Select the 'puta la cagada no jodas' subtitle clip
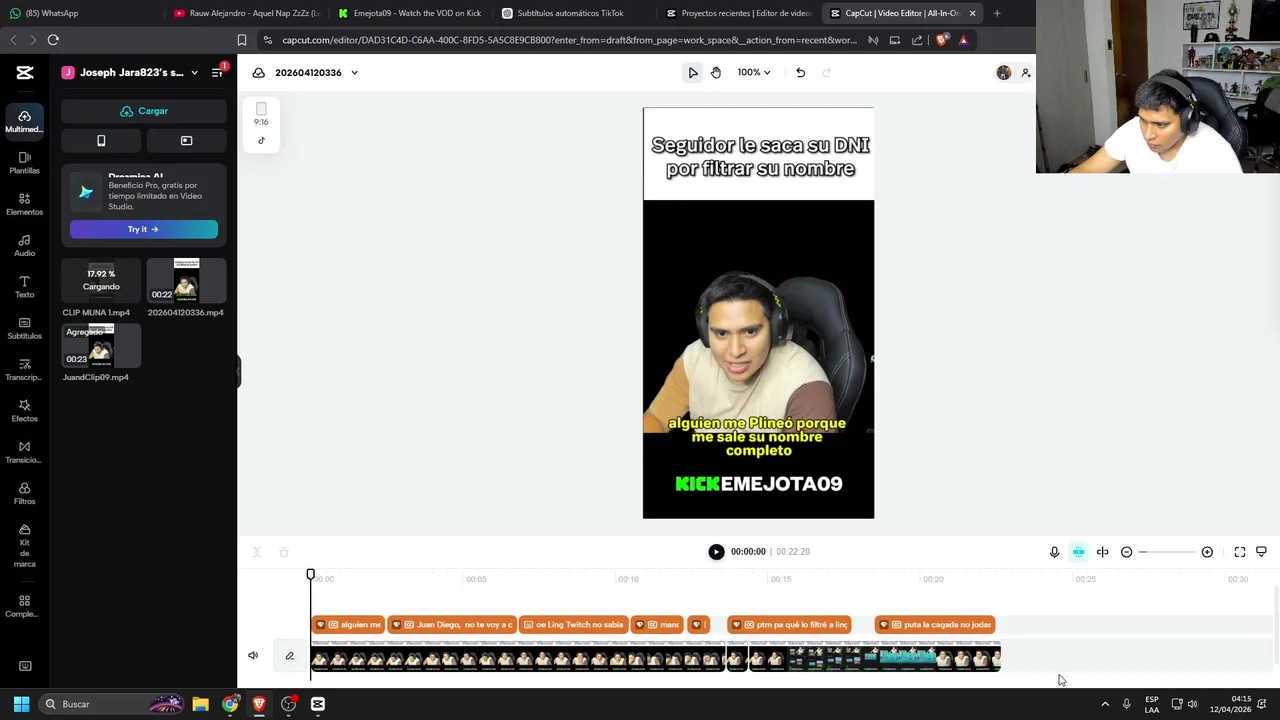This screenshot has height=720, width=1280. click(935, 625)
